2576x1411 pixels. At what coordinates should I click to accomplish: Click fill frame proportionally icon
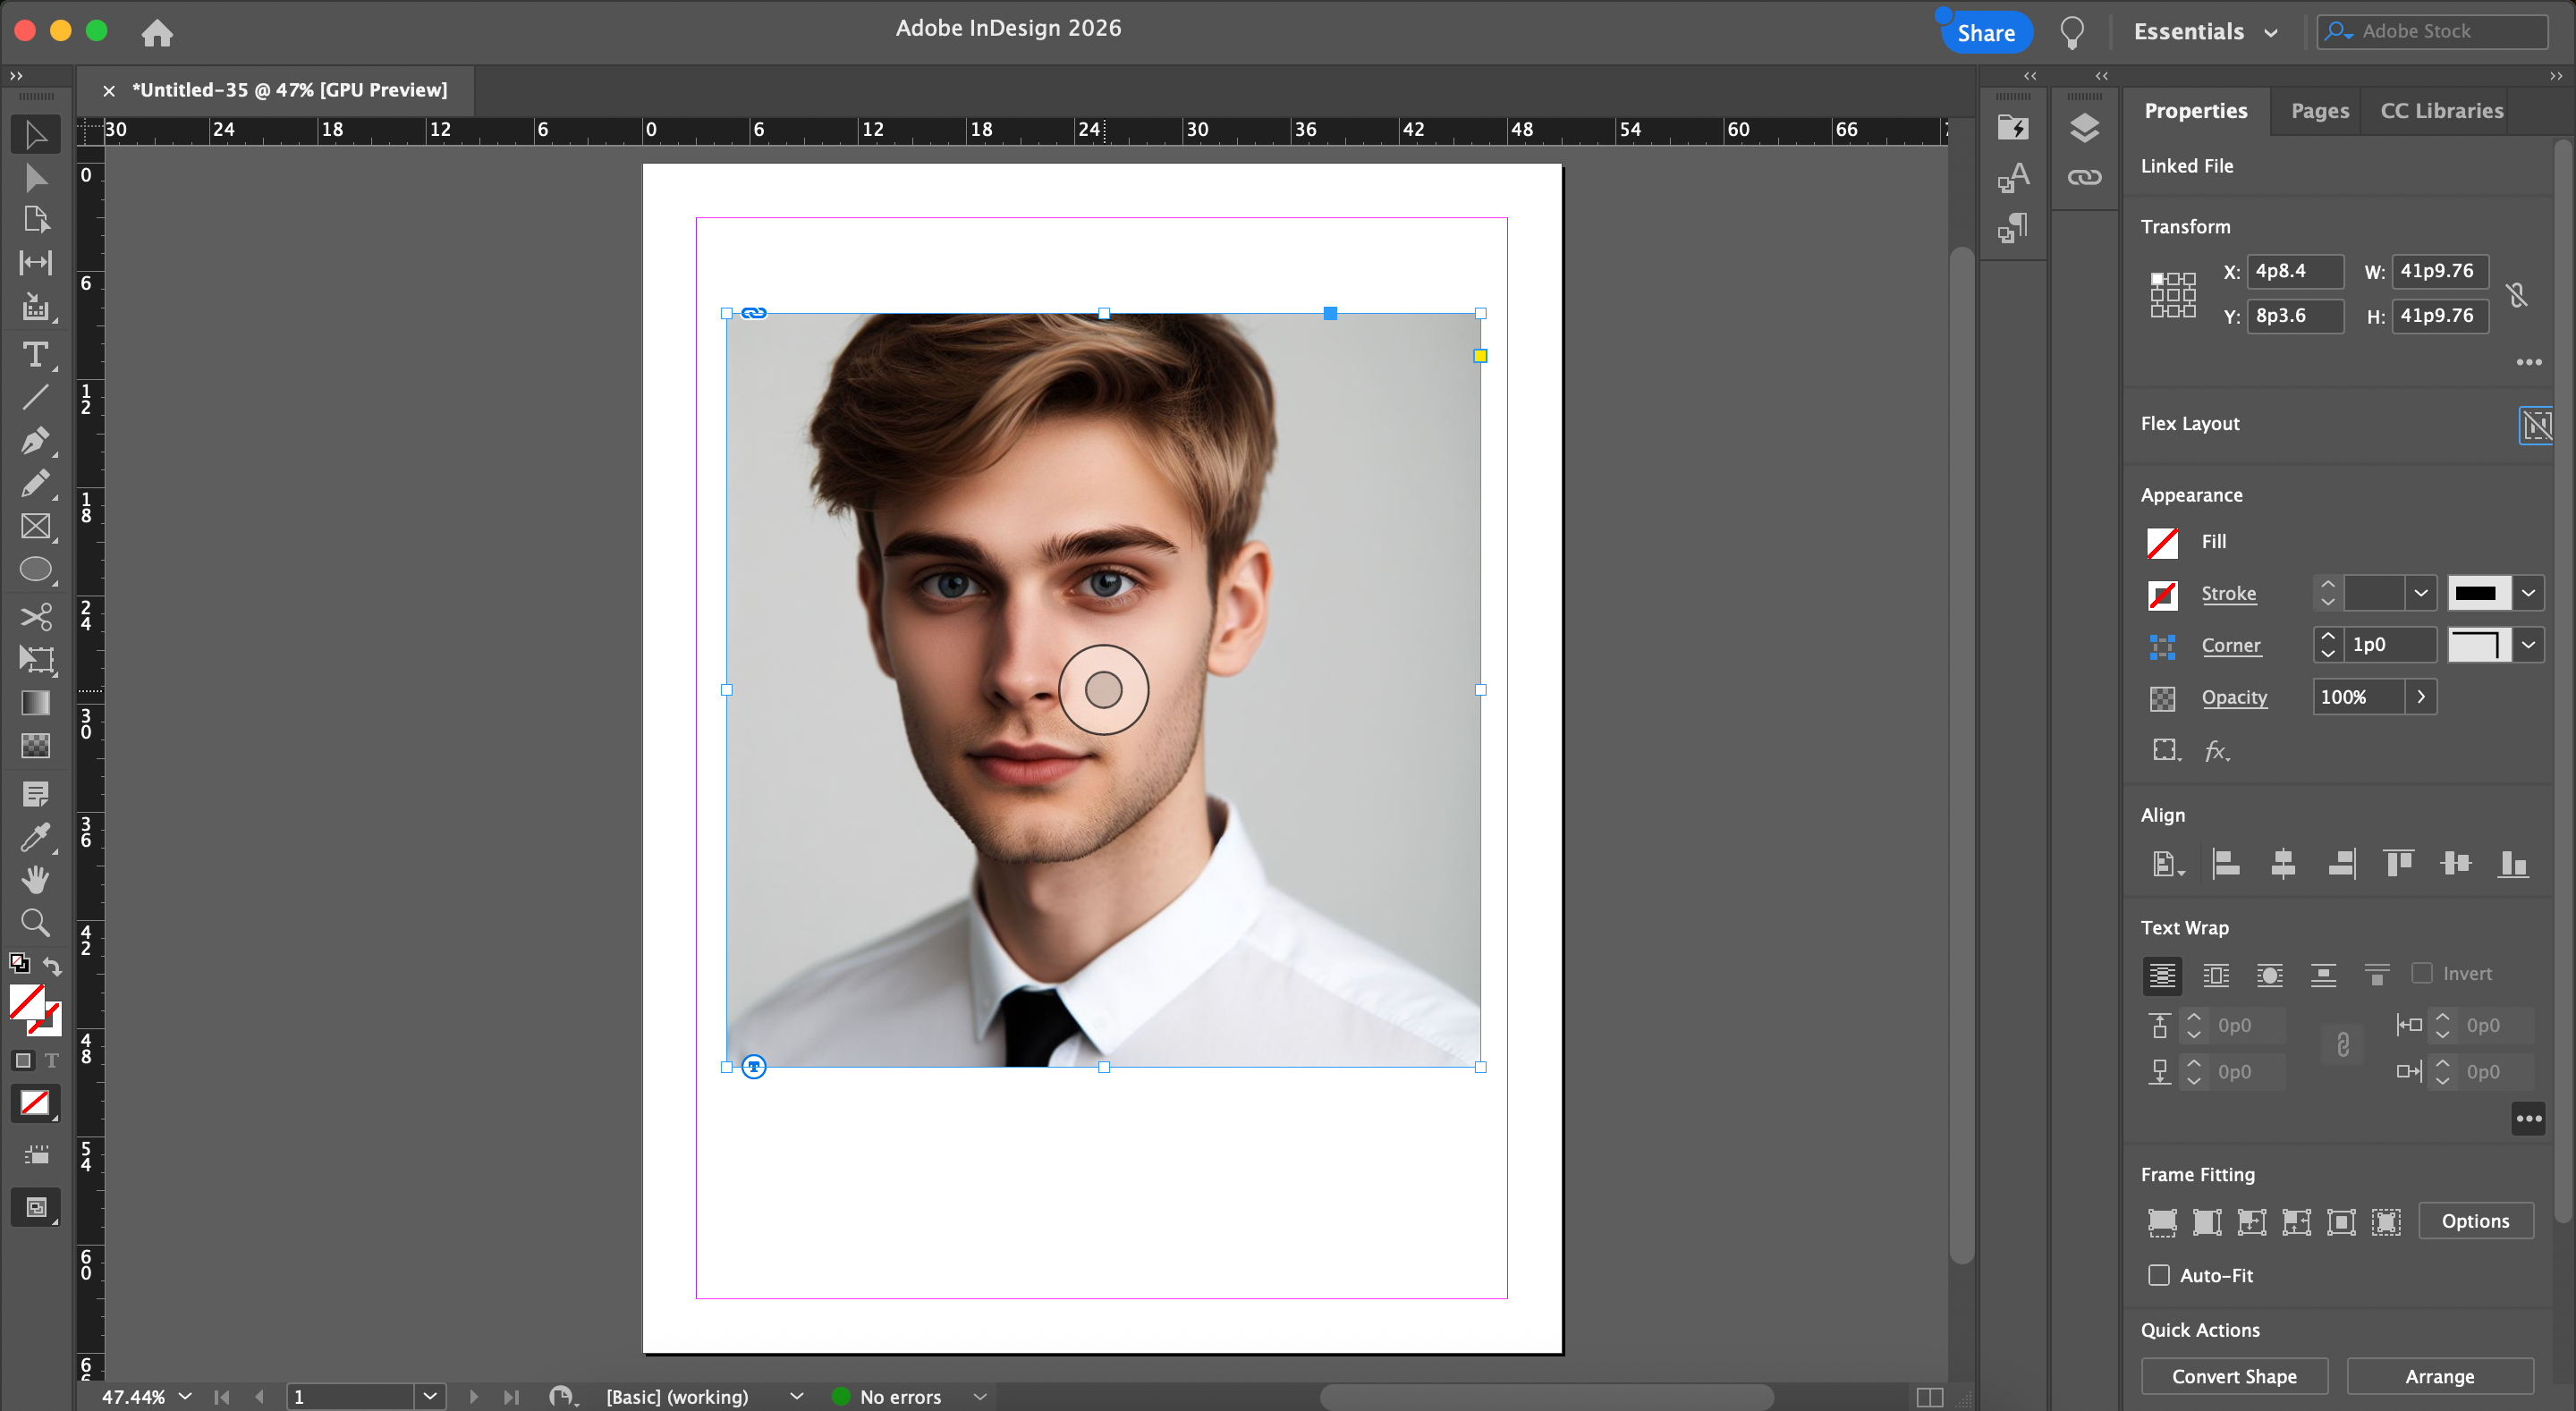[x=2162, y=1221]
